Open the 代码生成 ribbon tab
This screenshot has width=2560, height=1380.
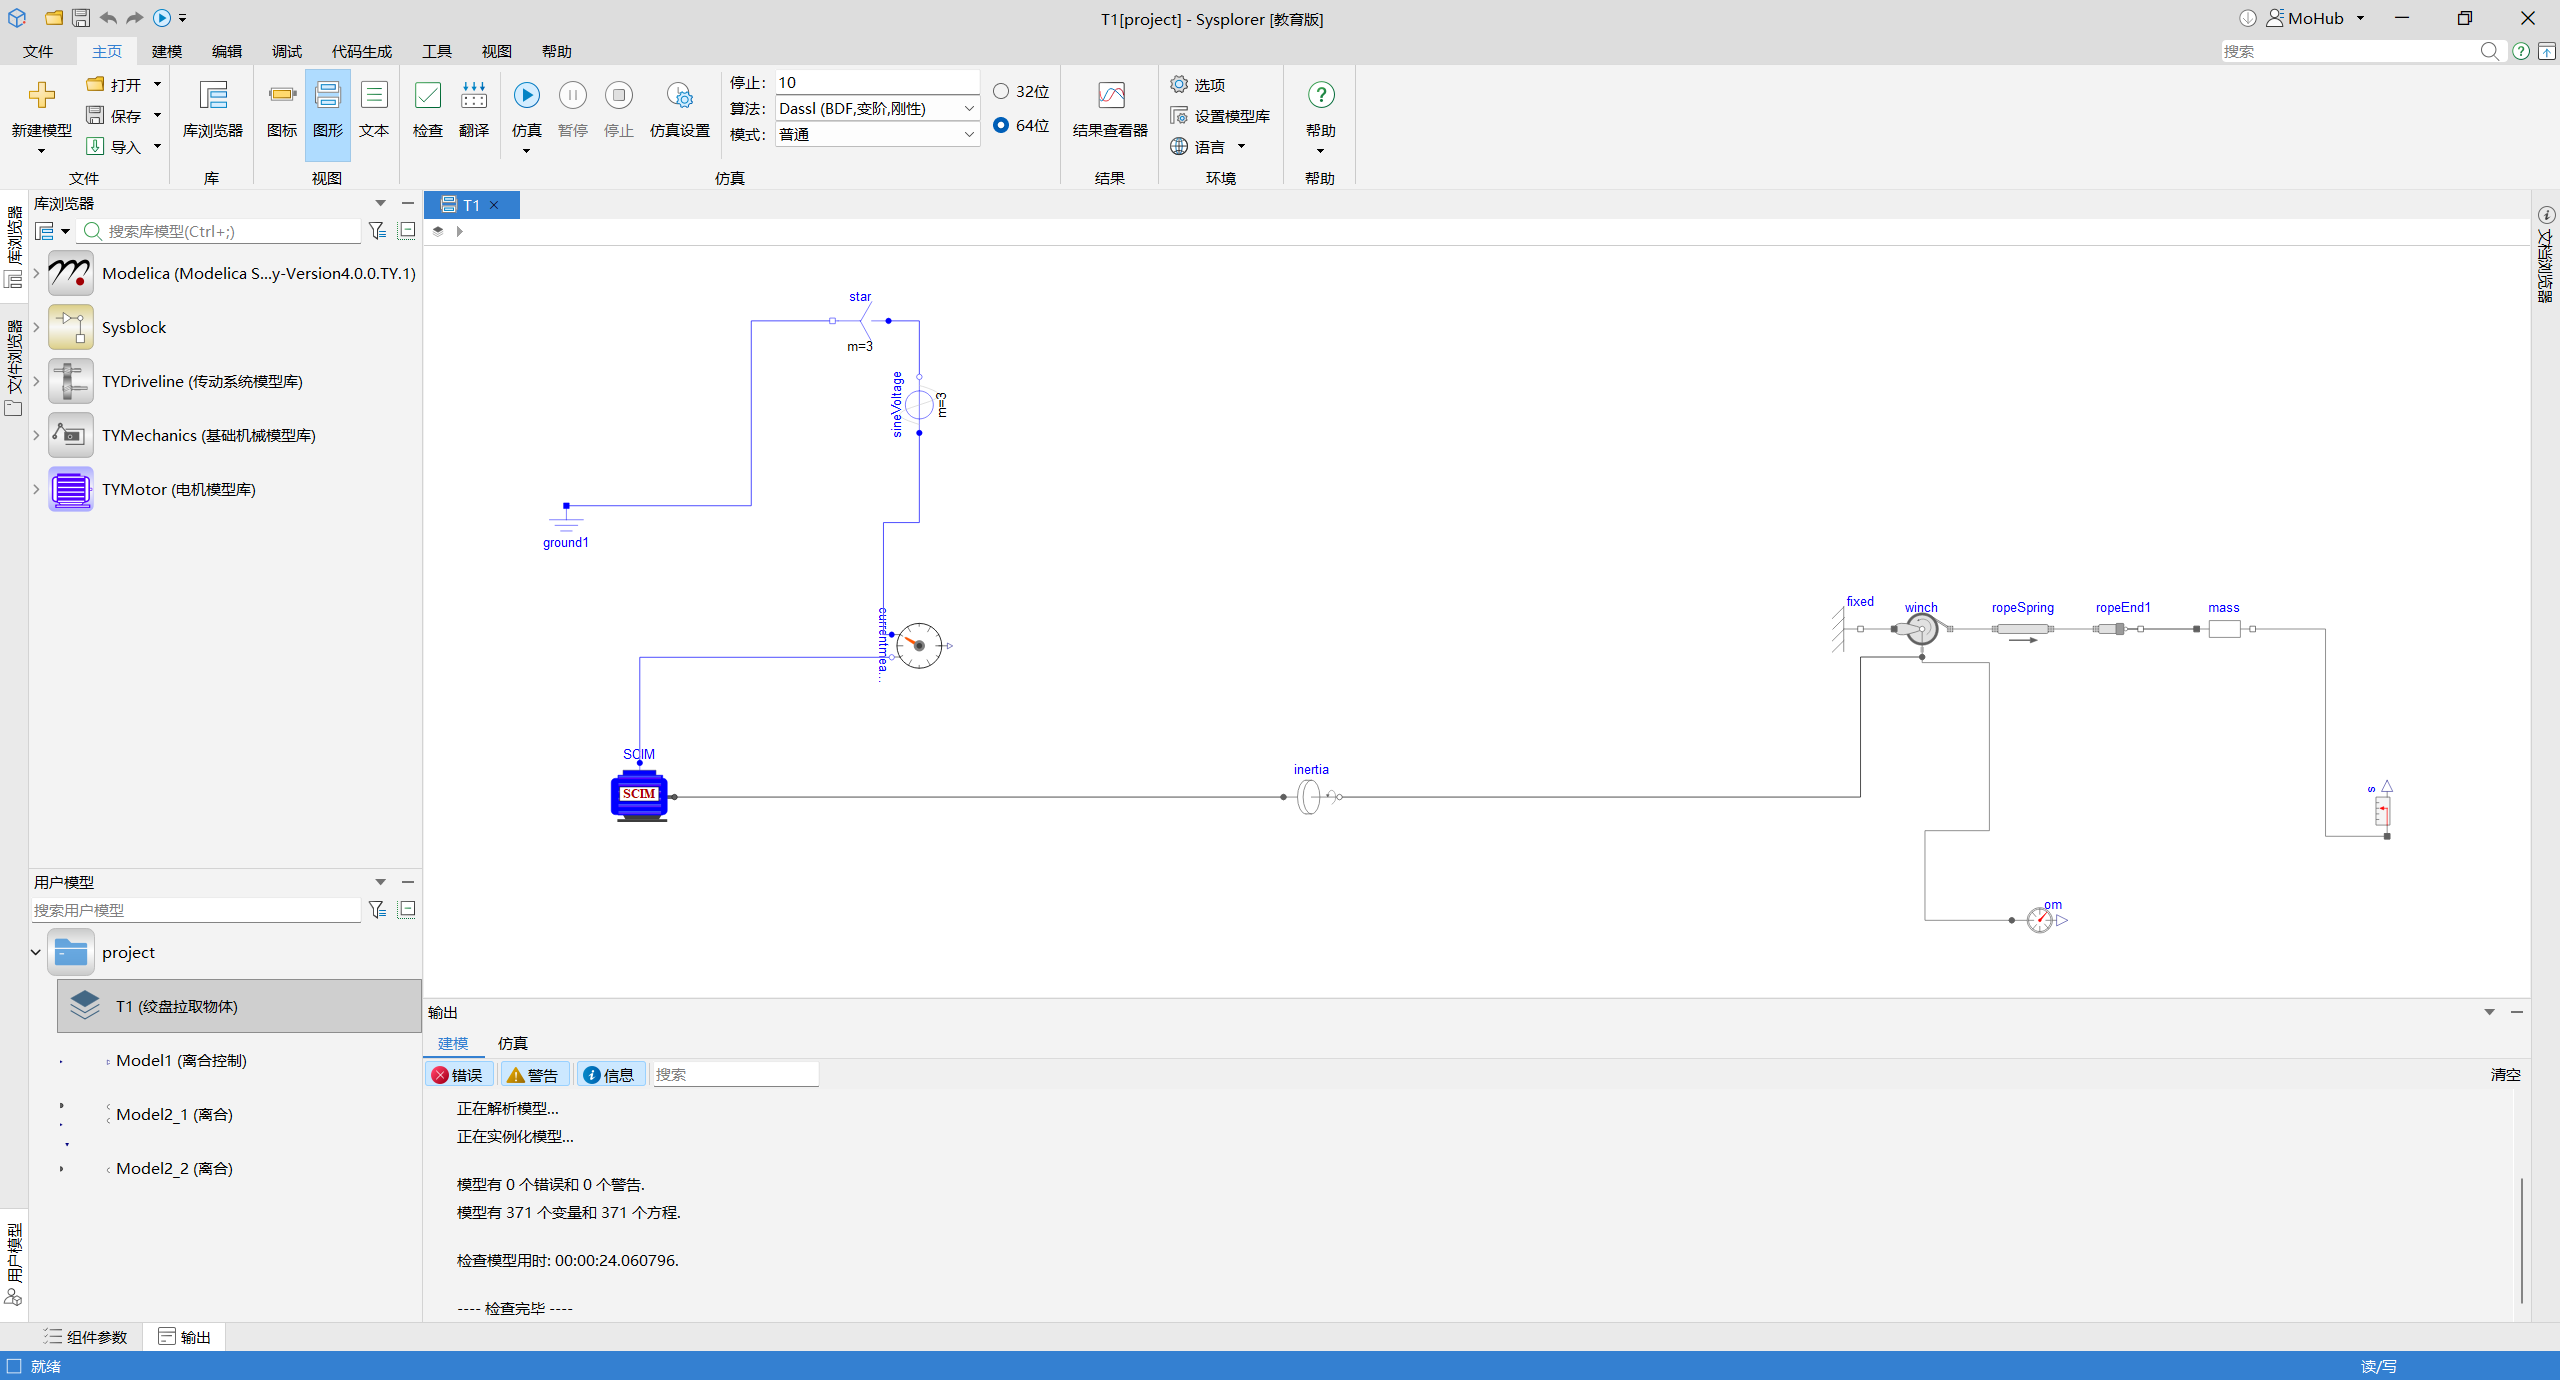(x=362, y=51)
